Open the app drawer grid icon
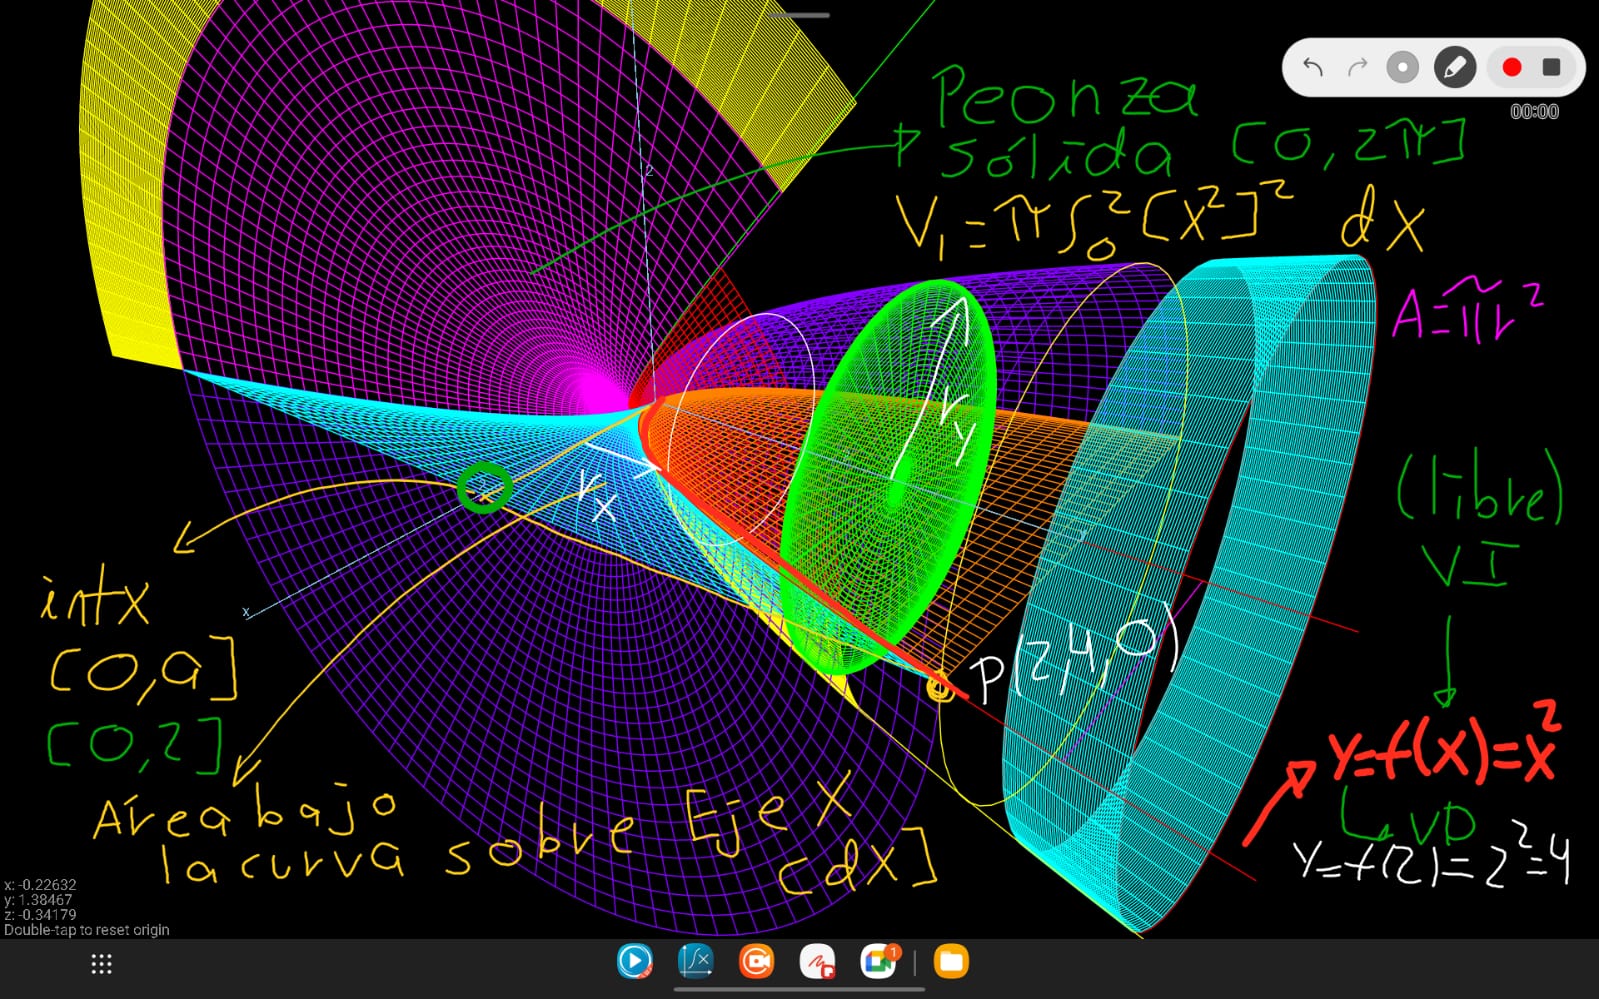This screenshot has width=1599, height=999. click(101, 964)
